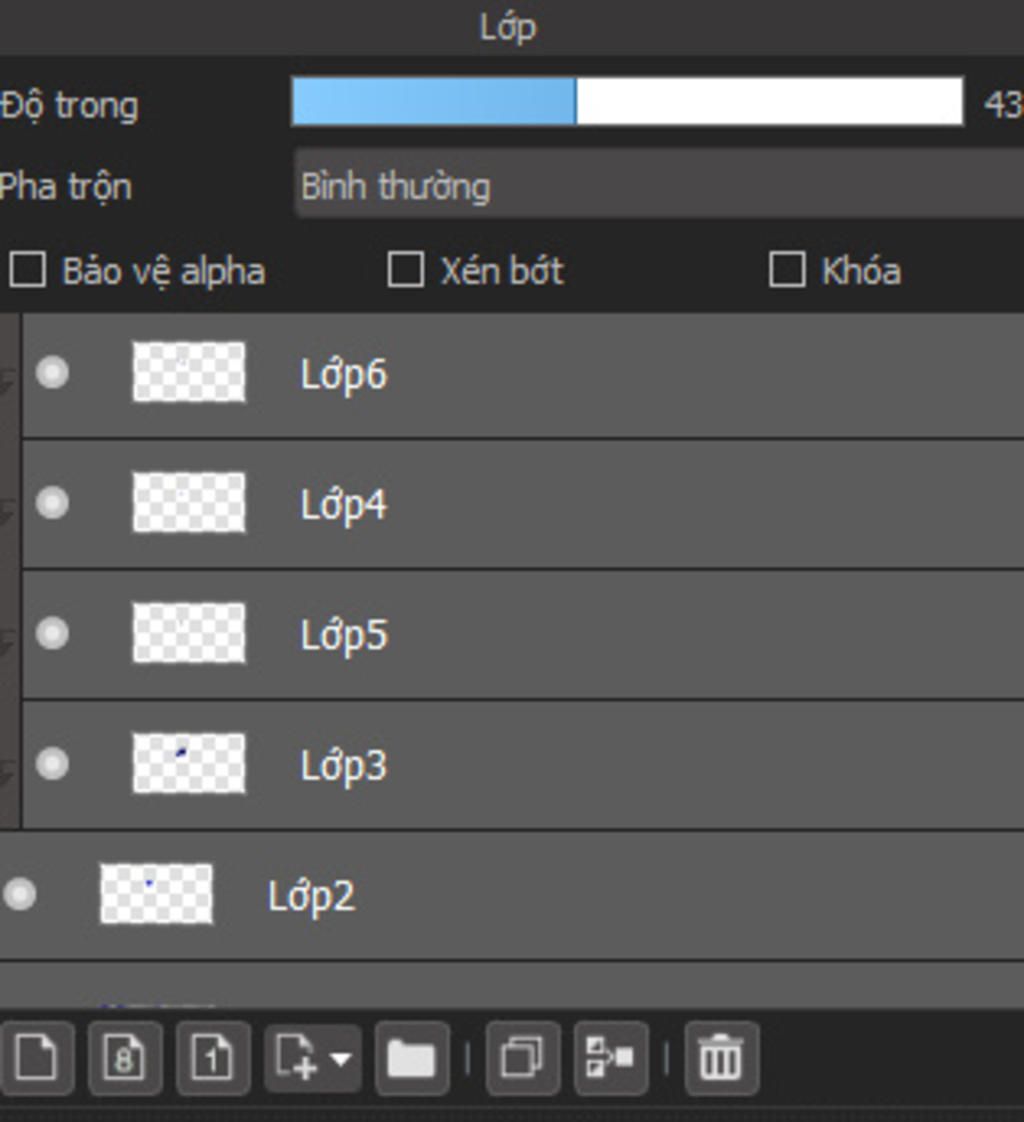
Task: Click the Độ trong opacity slider
Action: [x=627, y=102]
